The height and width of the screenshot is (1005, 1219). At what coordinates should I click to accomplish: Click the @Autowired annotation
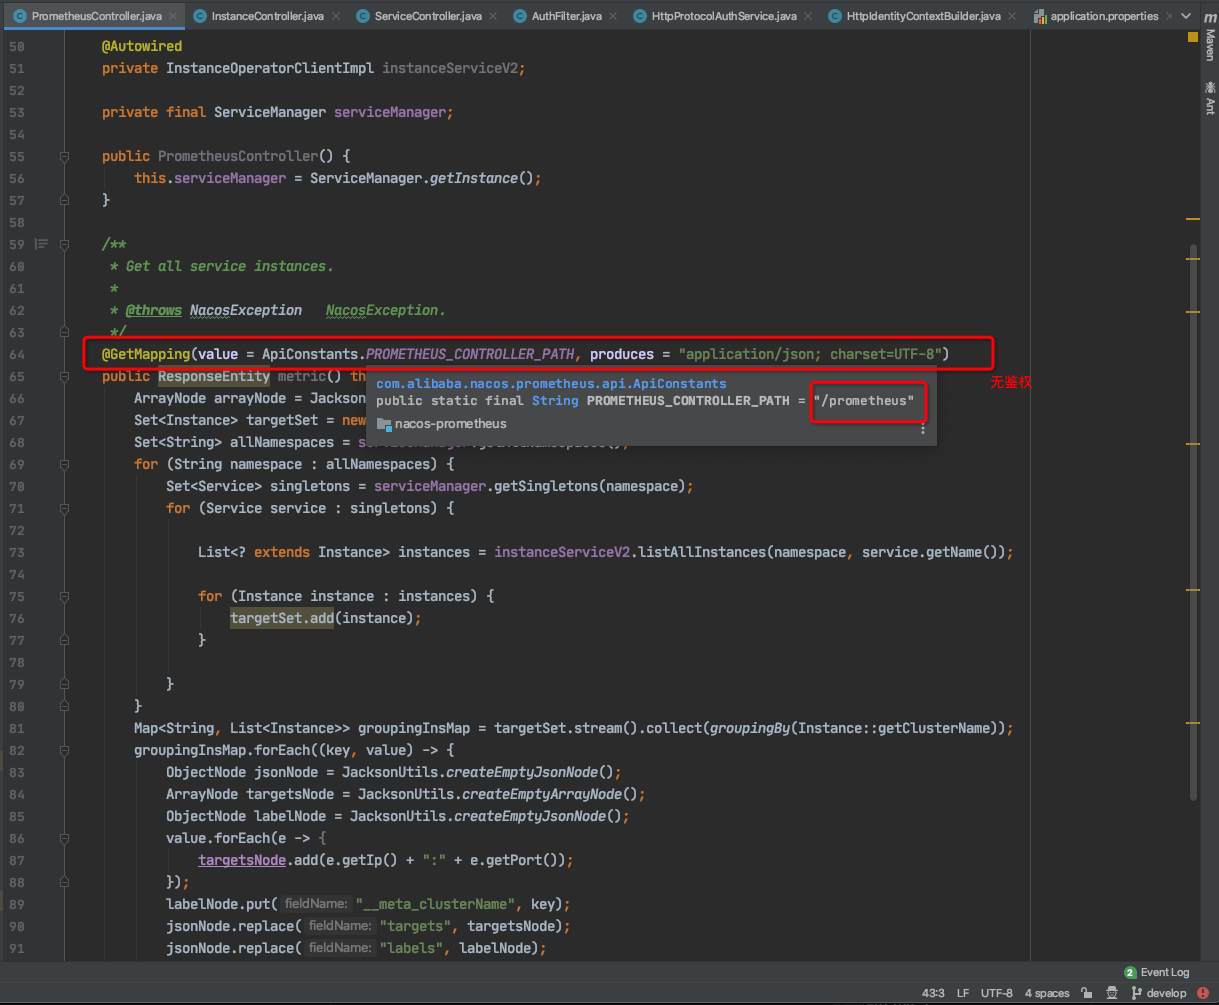142,46
